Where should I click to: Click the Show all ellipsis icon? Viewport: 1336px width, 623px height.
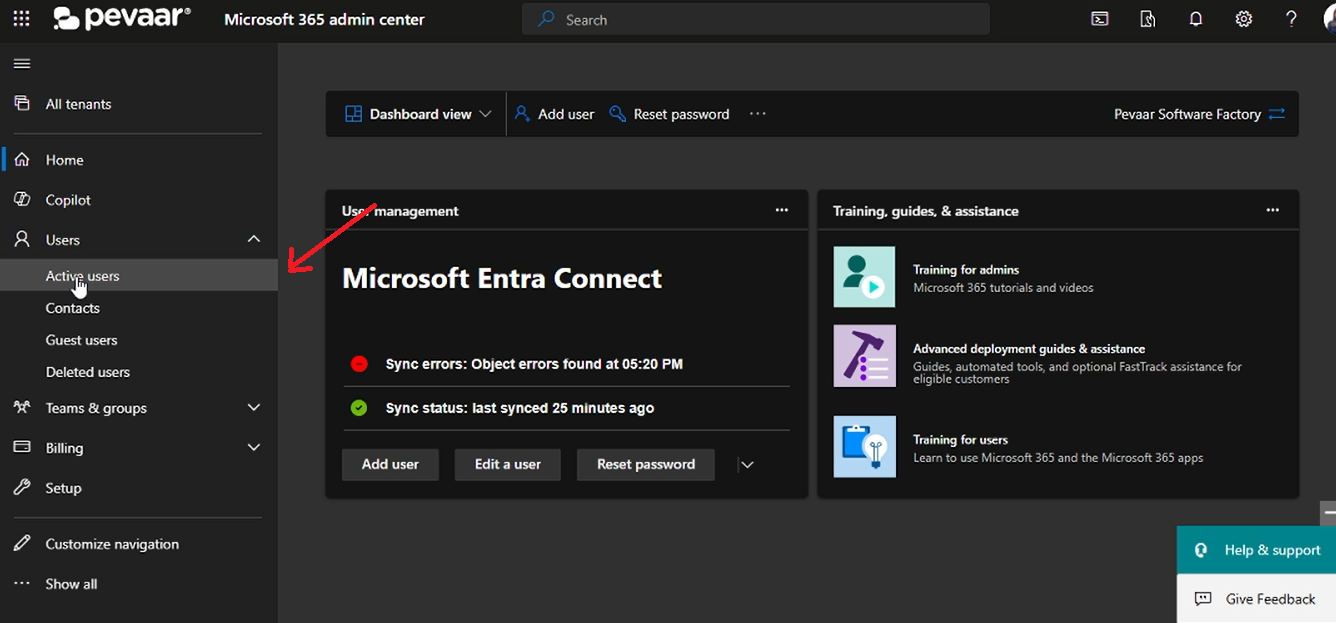coord(21,584)
